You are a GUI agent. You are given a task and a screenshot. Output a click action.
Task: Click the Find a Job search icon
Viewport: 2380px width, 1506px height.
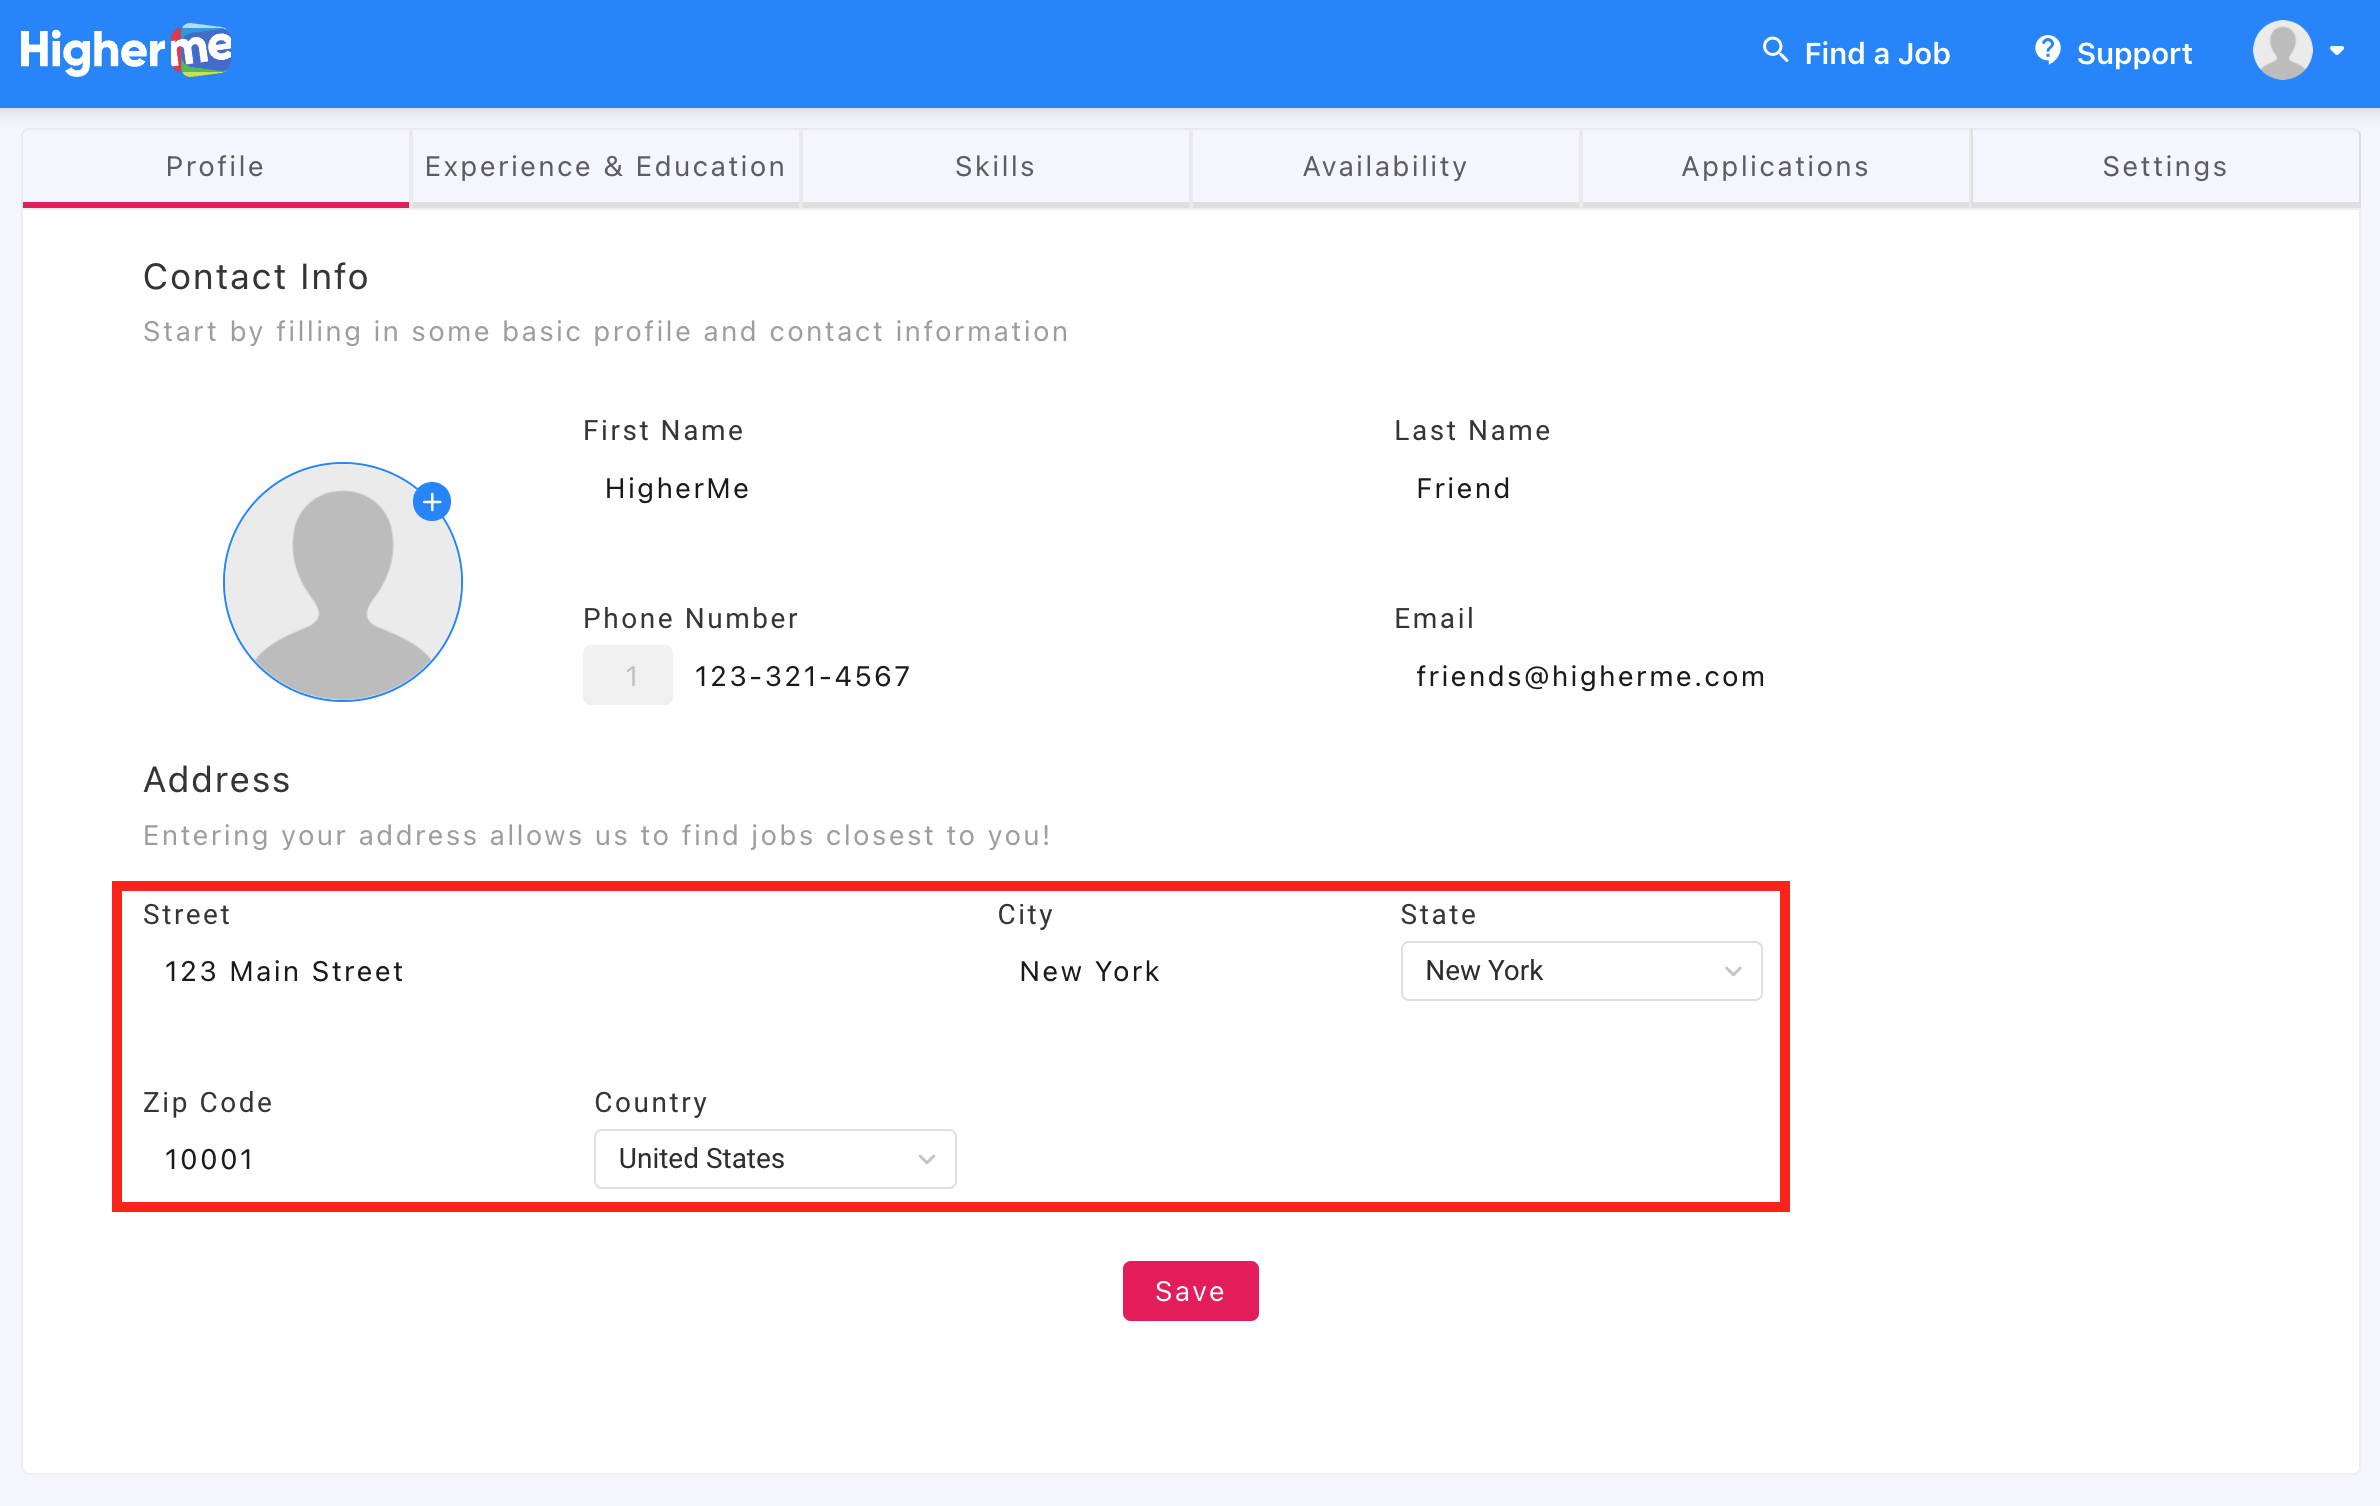[1775, 50]
